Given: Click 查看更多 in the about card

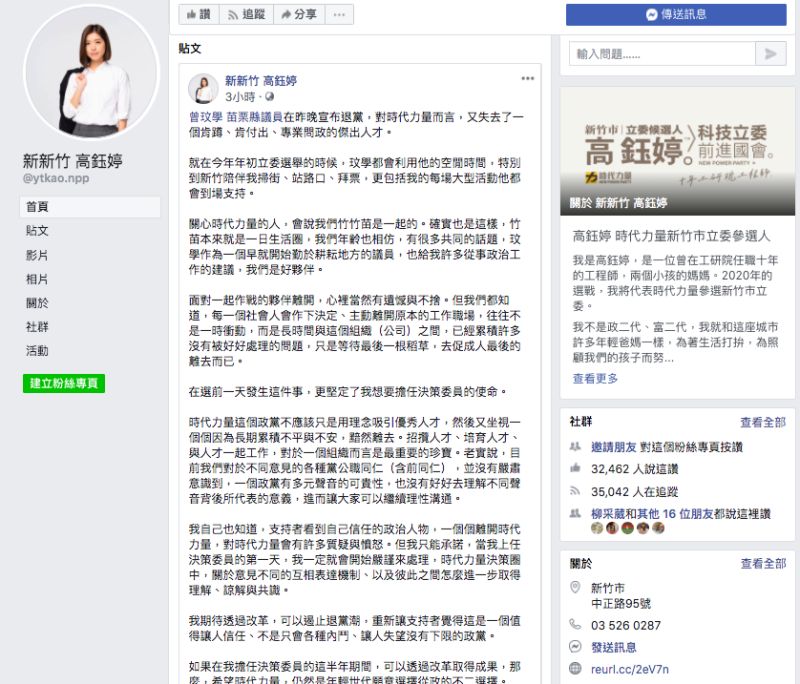Looking at the screenshot, I should [595, 378].
